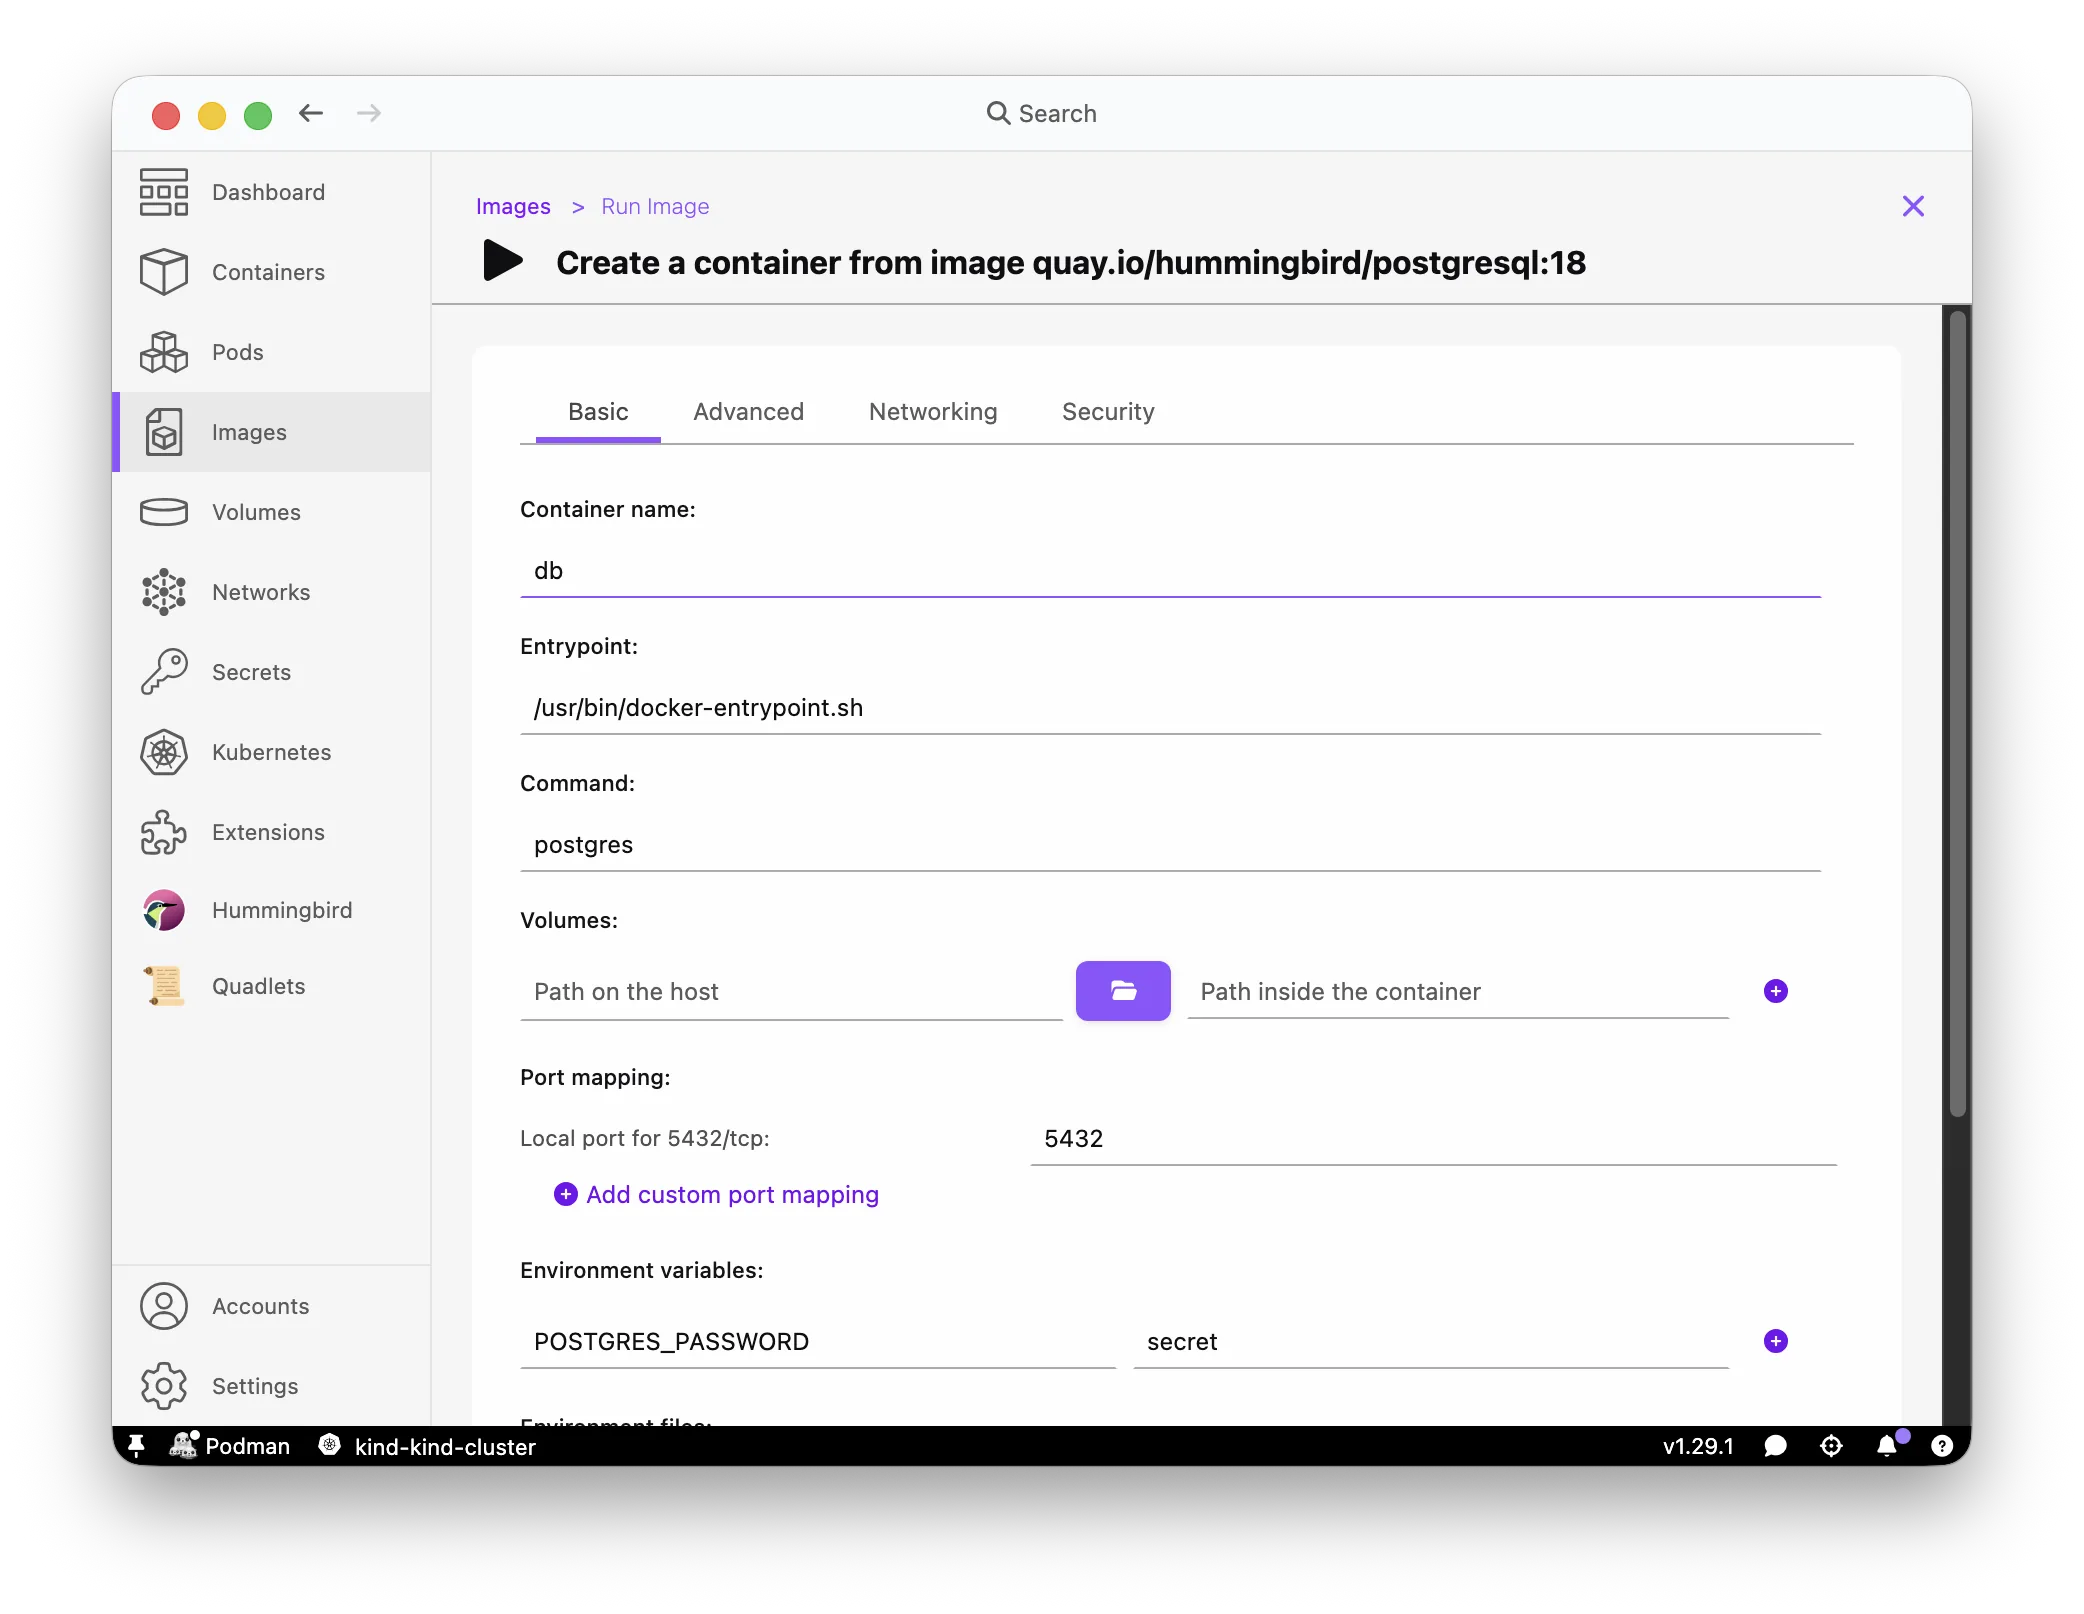Click the kind-kind-cluster Kubernetes context icon

tap(329, 1446)
